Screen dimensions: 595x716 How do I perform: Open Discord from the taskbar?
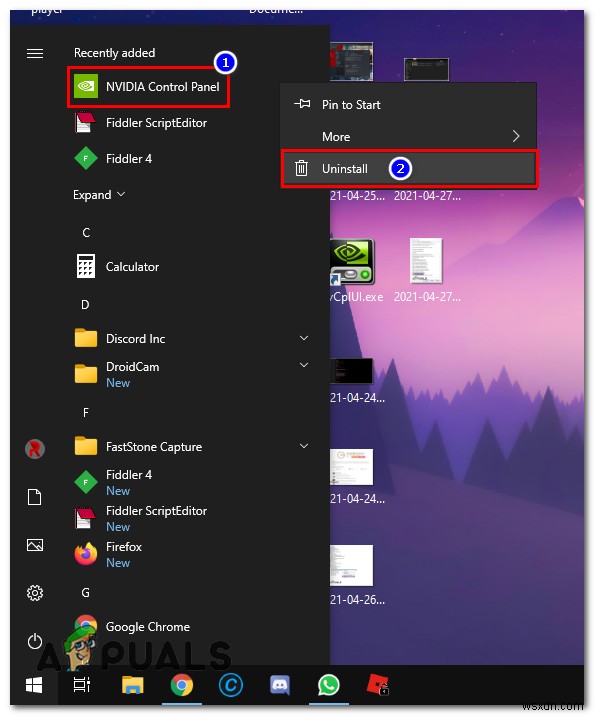pyautogui.click(x=279, y=685)
